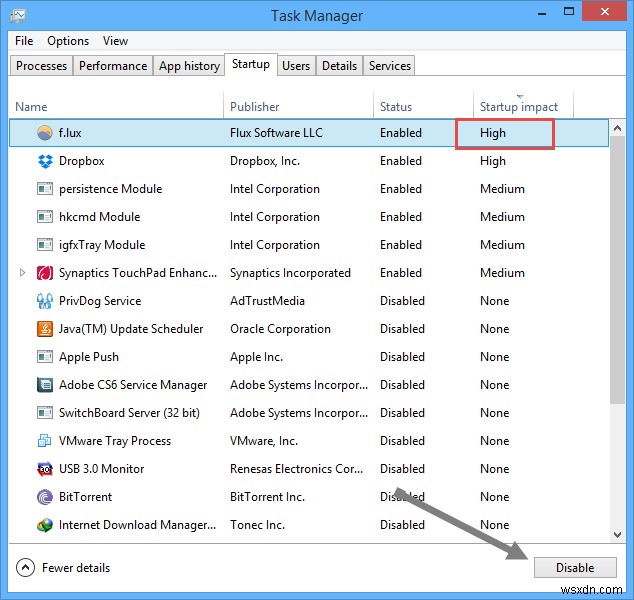
Task: Switch to the App history tab
Action: [x=189, y=66]
